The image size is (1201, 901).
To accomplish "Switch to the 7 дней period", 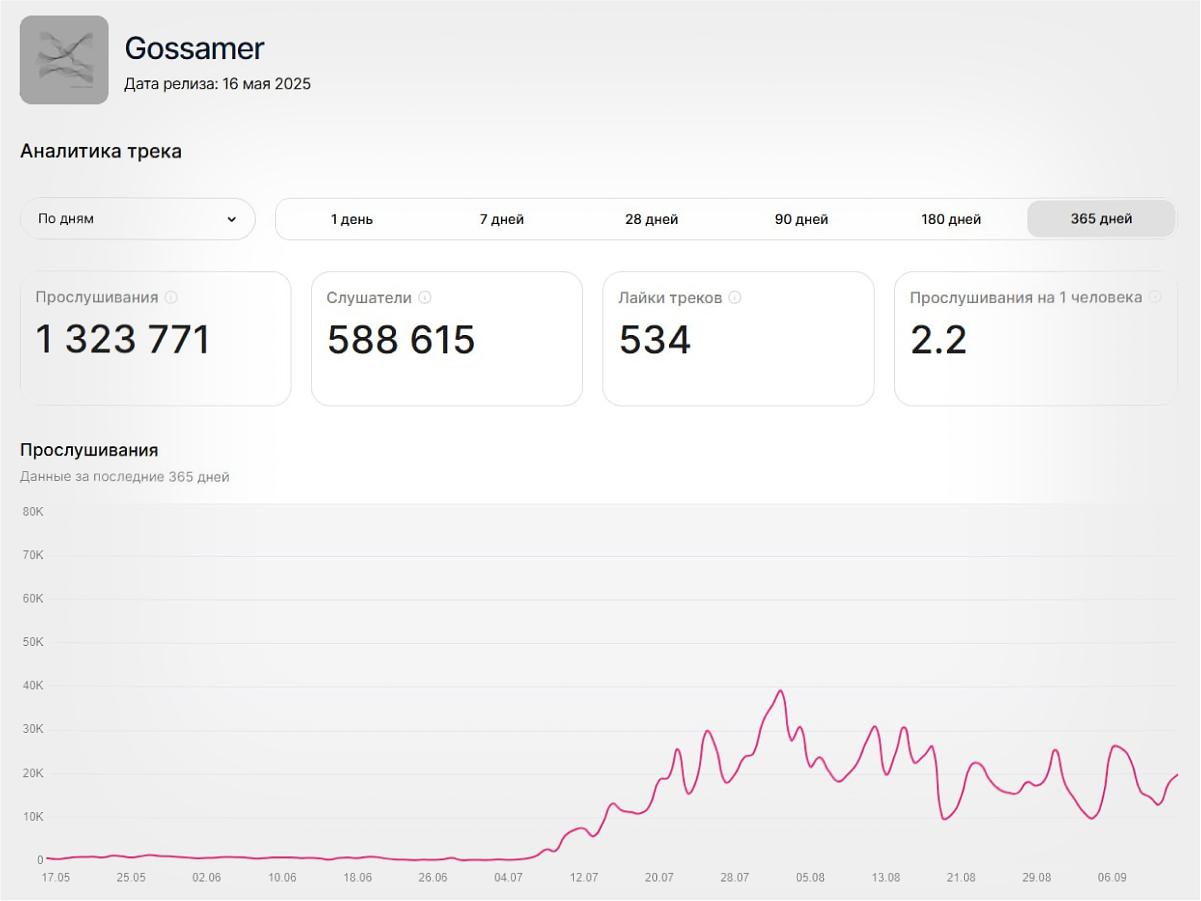I will click(x=501, y=219).
